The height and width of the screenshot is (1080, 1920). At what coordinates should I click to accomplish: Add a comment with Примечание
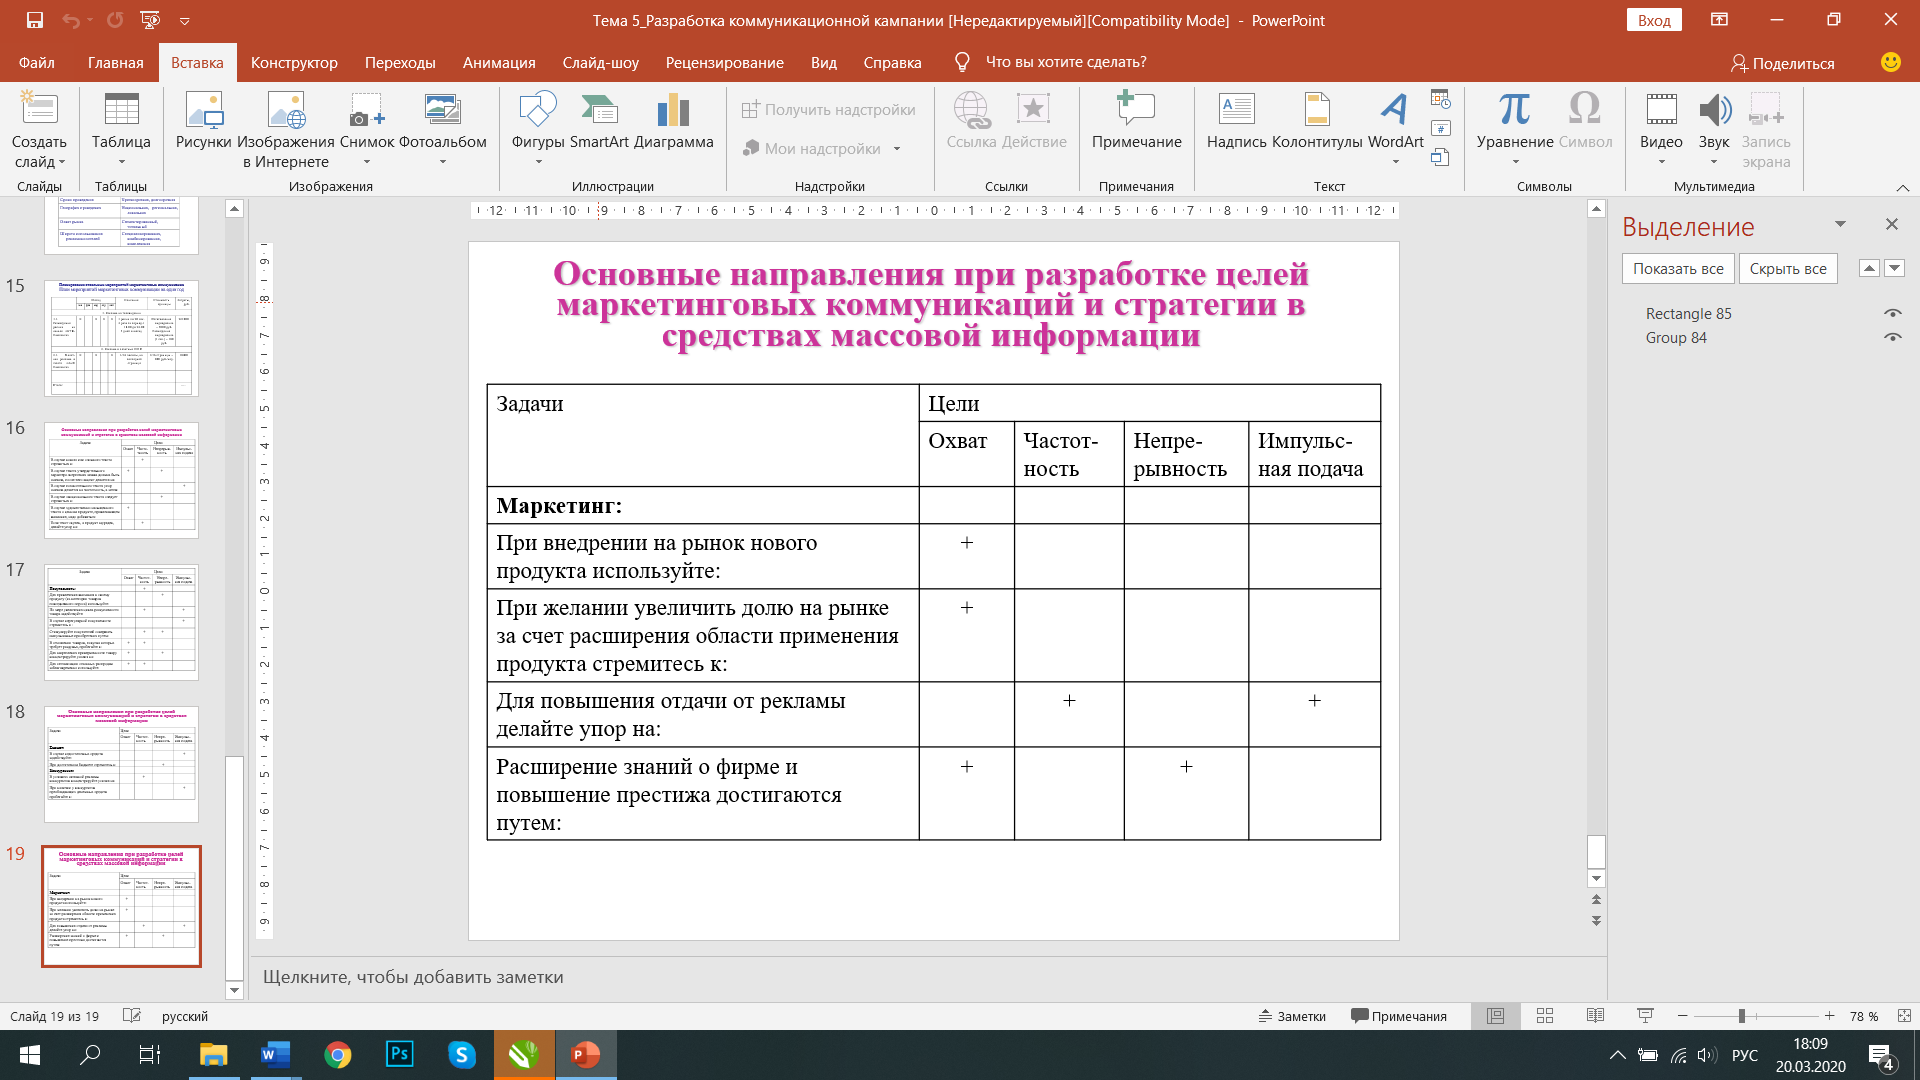pos(1136,122)
